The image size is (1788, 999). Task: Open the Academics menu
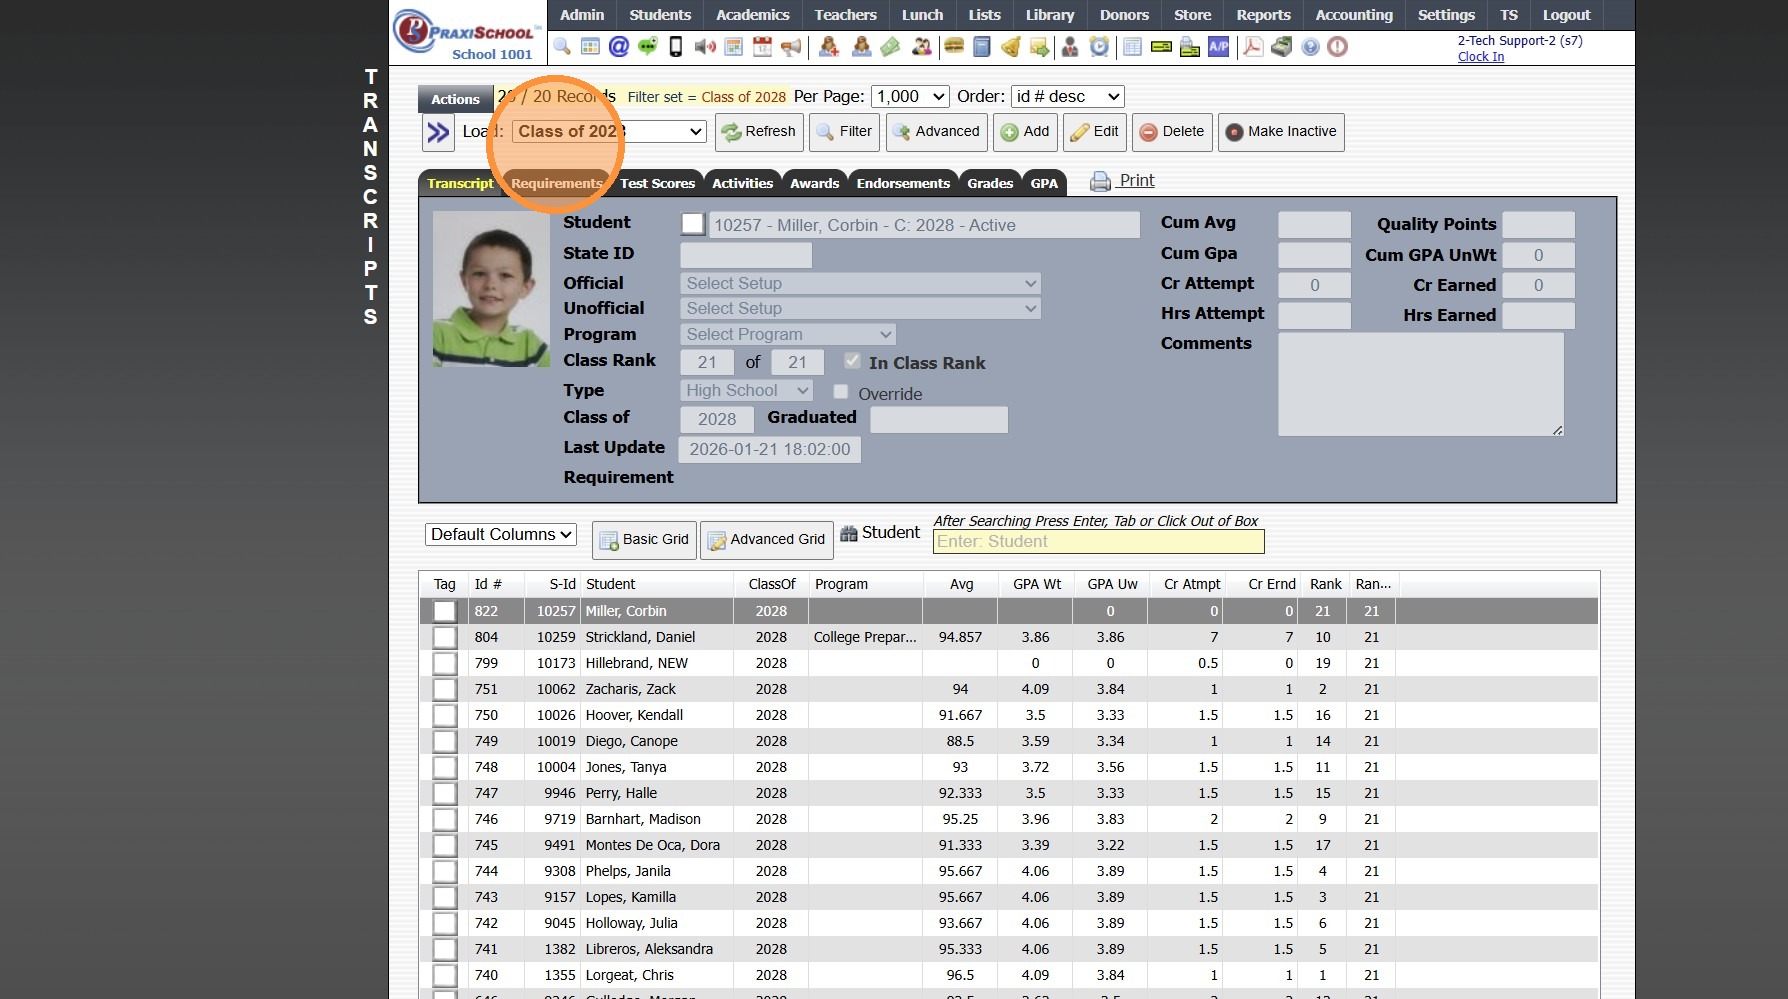point(752,15)
